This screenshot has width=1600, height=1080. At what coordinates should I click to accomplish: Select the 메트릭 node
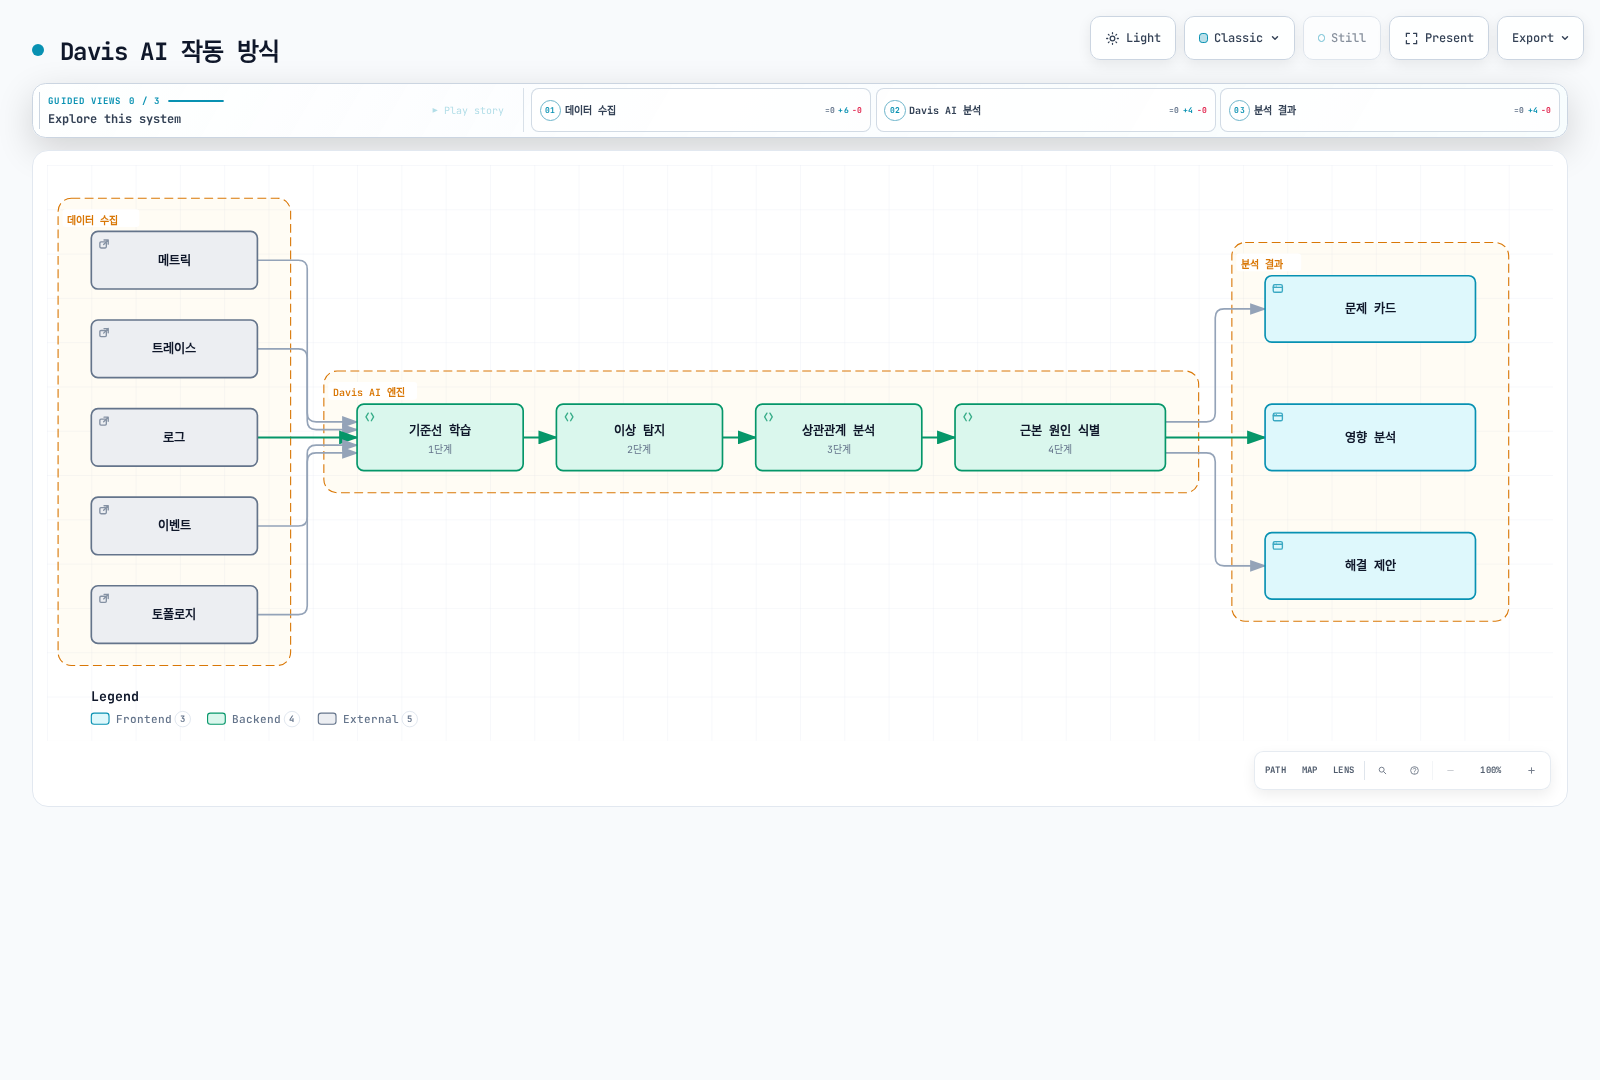pos(174,260)
